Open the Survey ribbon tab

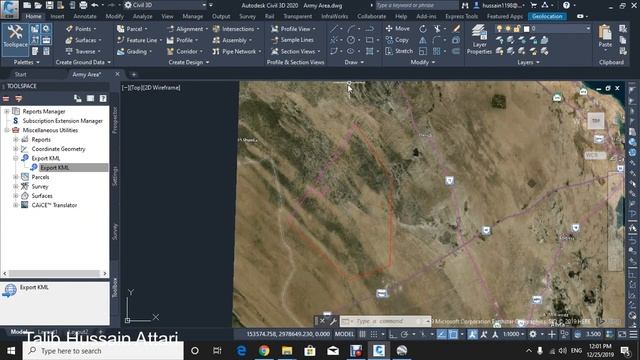(x=247, y=16)
